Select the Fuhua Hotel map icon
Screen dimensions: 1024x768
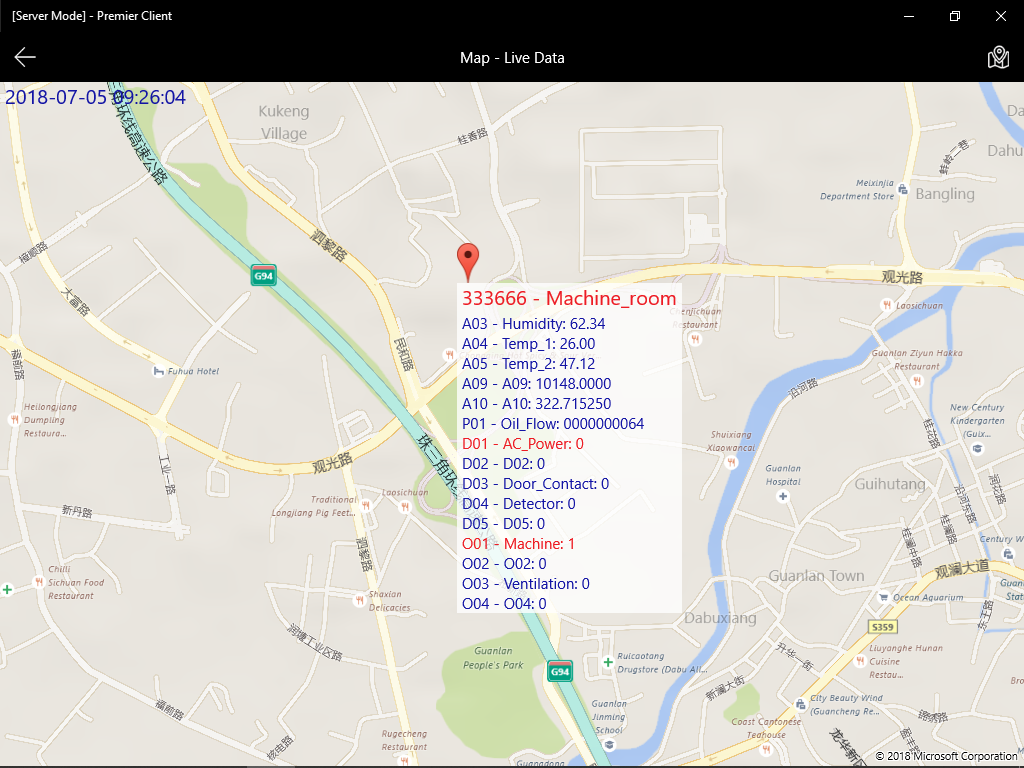[x=158, y=372]
